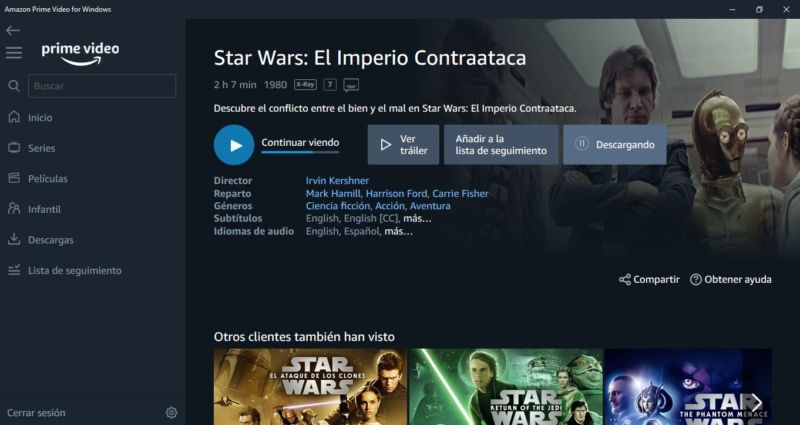Pause the download with Descargando button
The width and height of the screenshot is (800, 425).
point(614,144)
